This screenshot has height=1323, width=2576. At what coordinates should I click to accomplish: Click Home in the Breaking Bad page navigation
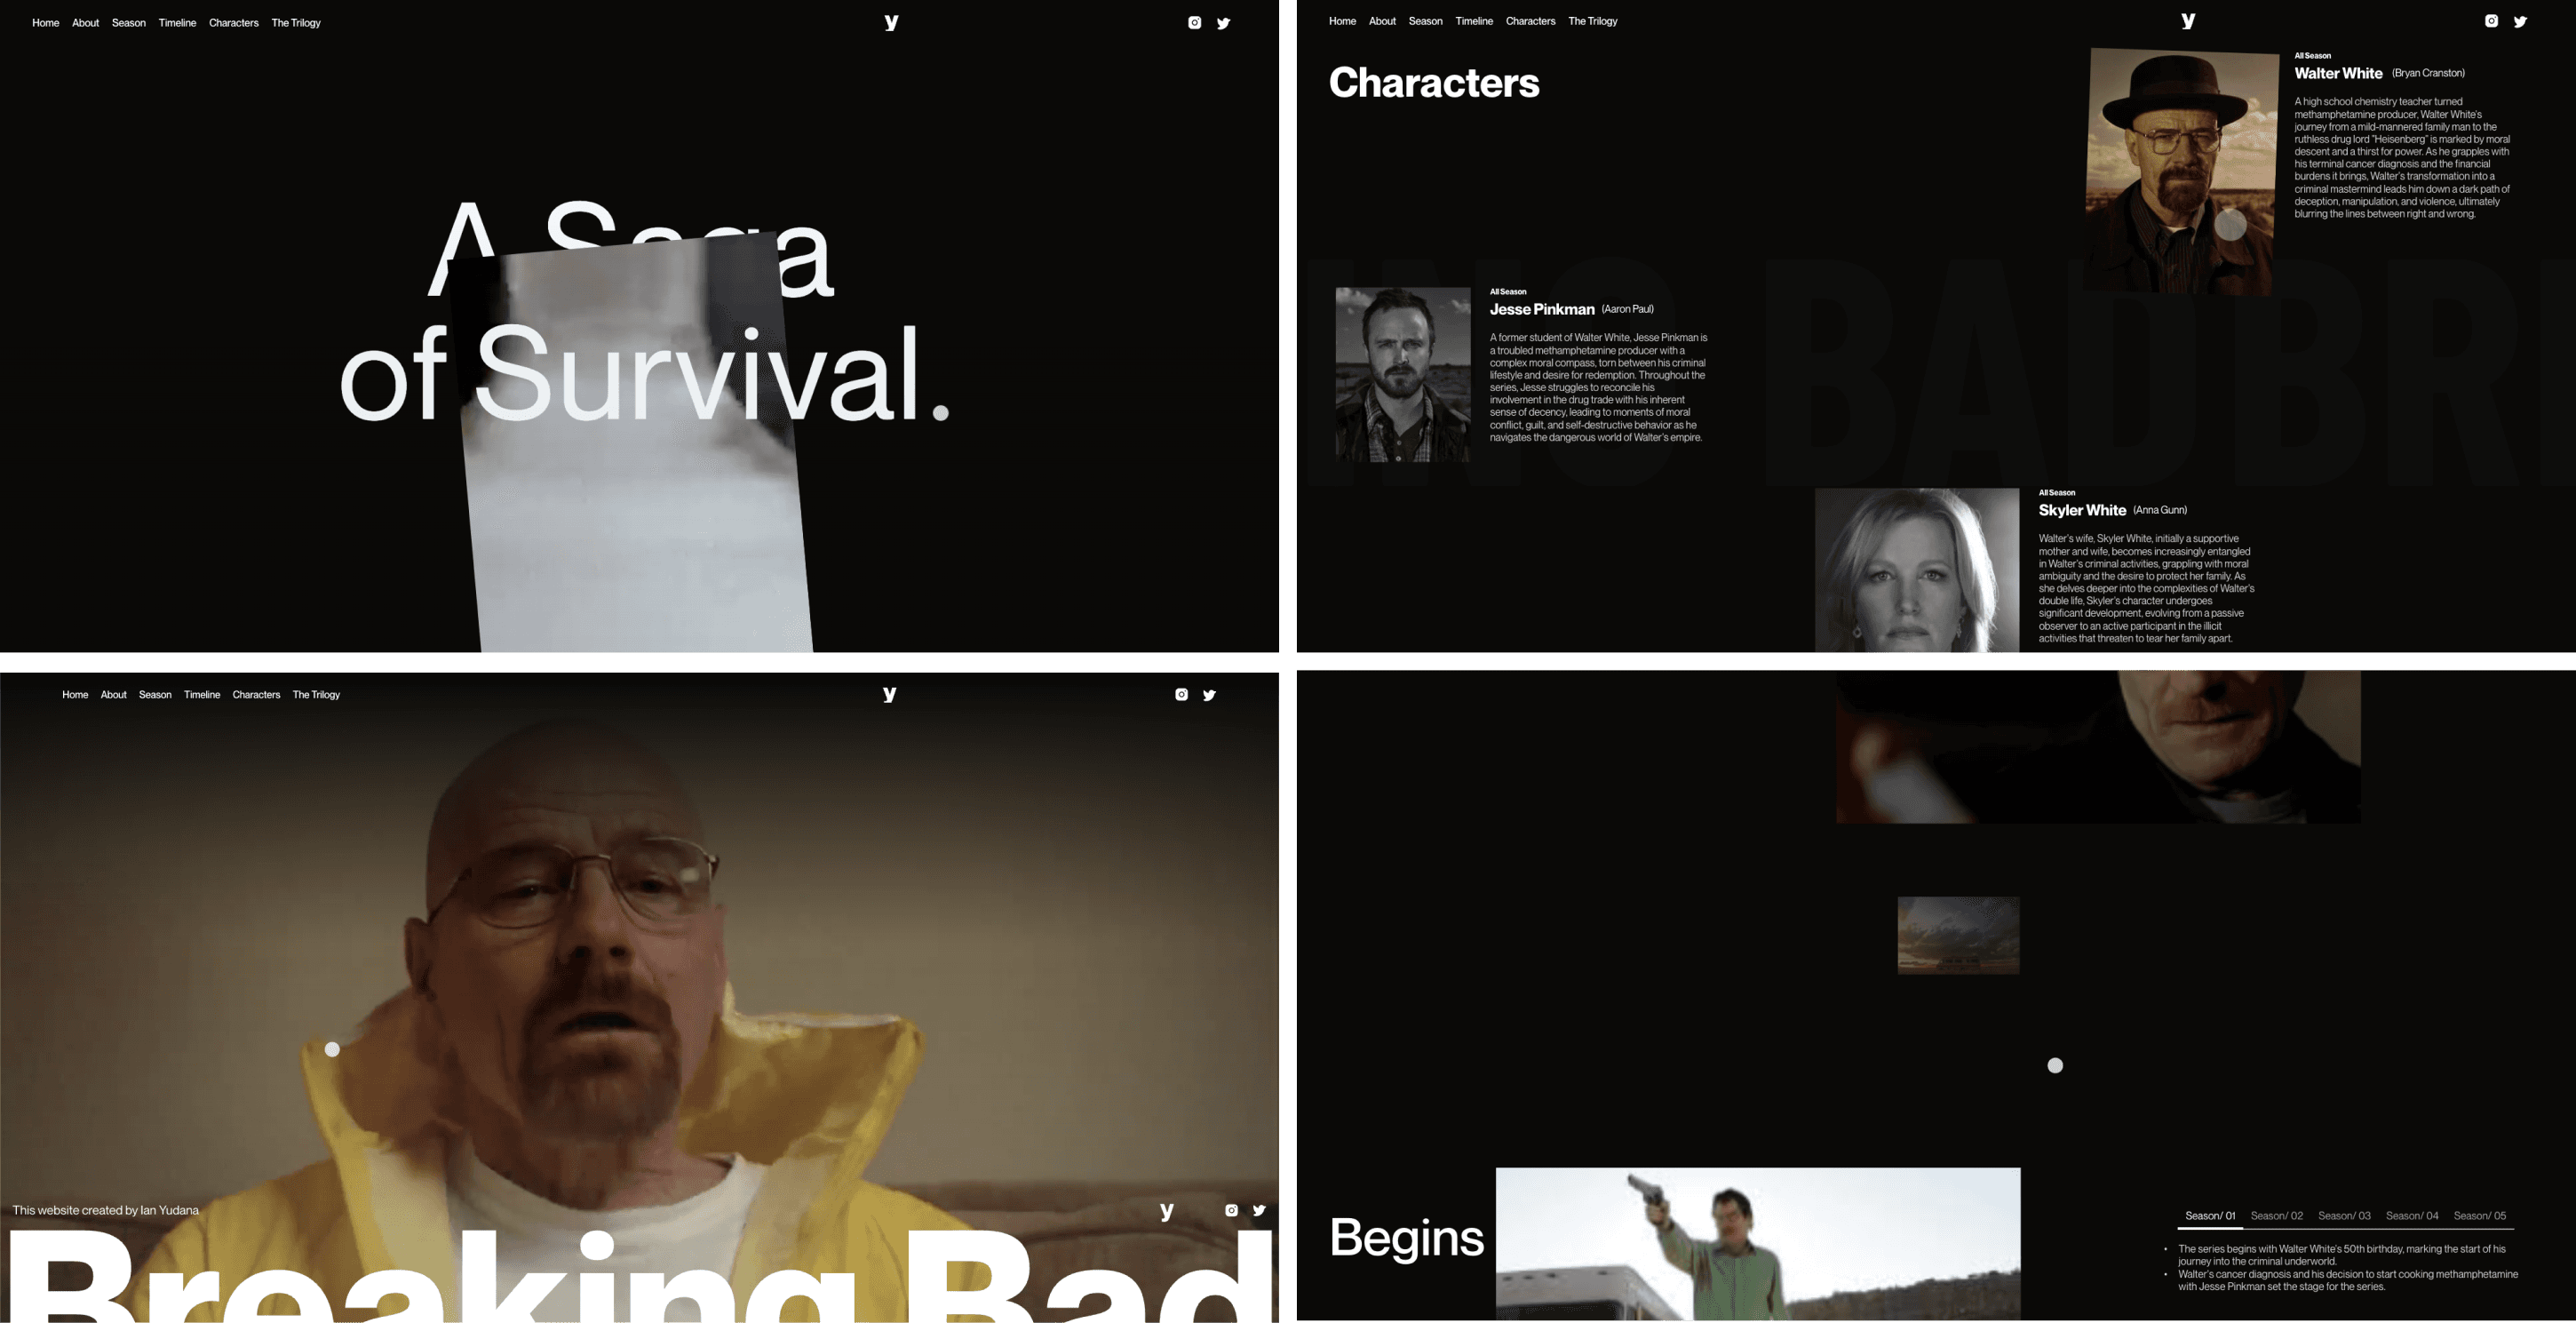click(x=75, y=695)
